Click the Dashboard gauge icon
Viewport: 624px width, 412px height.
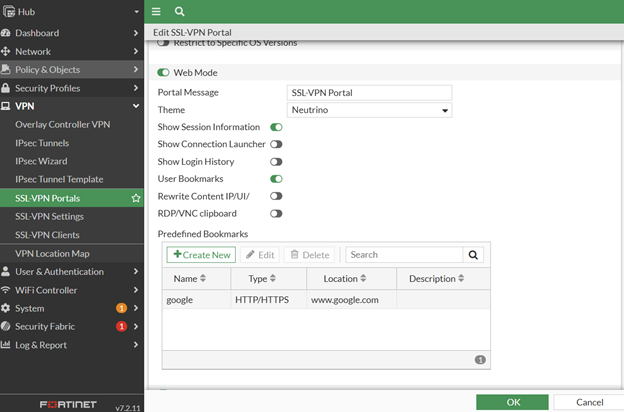6,33
